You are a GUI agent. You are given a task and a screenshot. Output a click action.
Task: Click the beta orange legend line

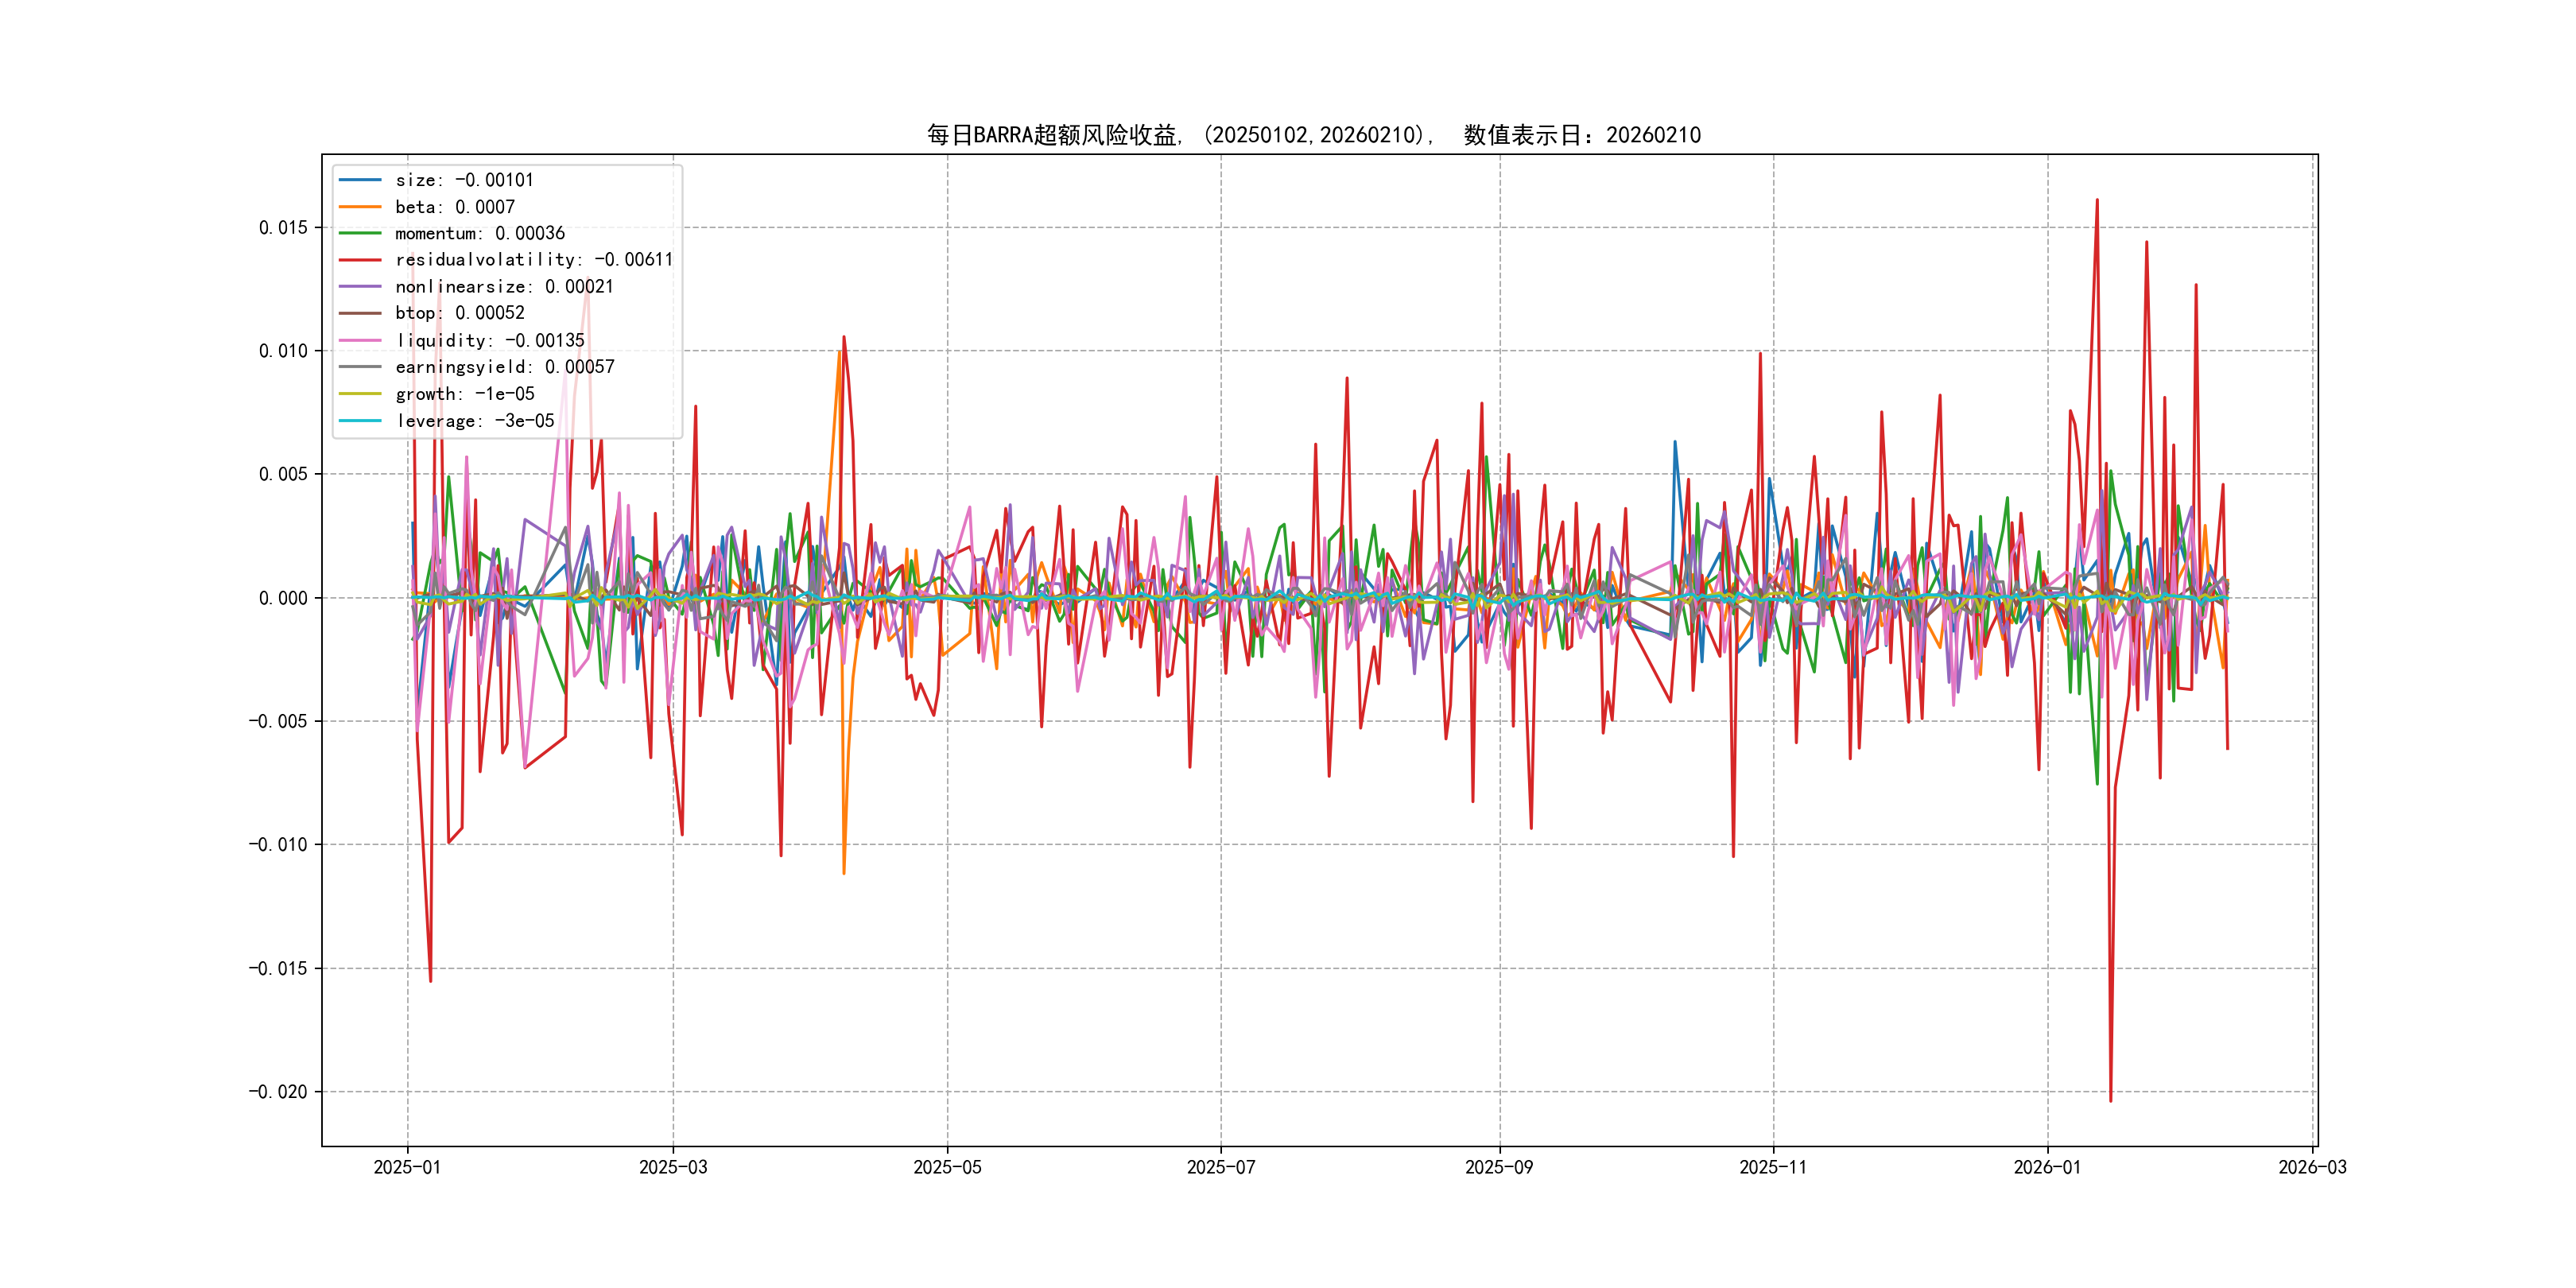click(x=360, y=207)
